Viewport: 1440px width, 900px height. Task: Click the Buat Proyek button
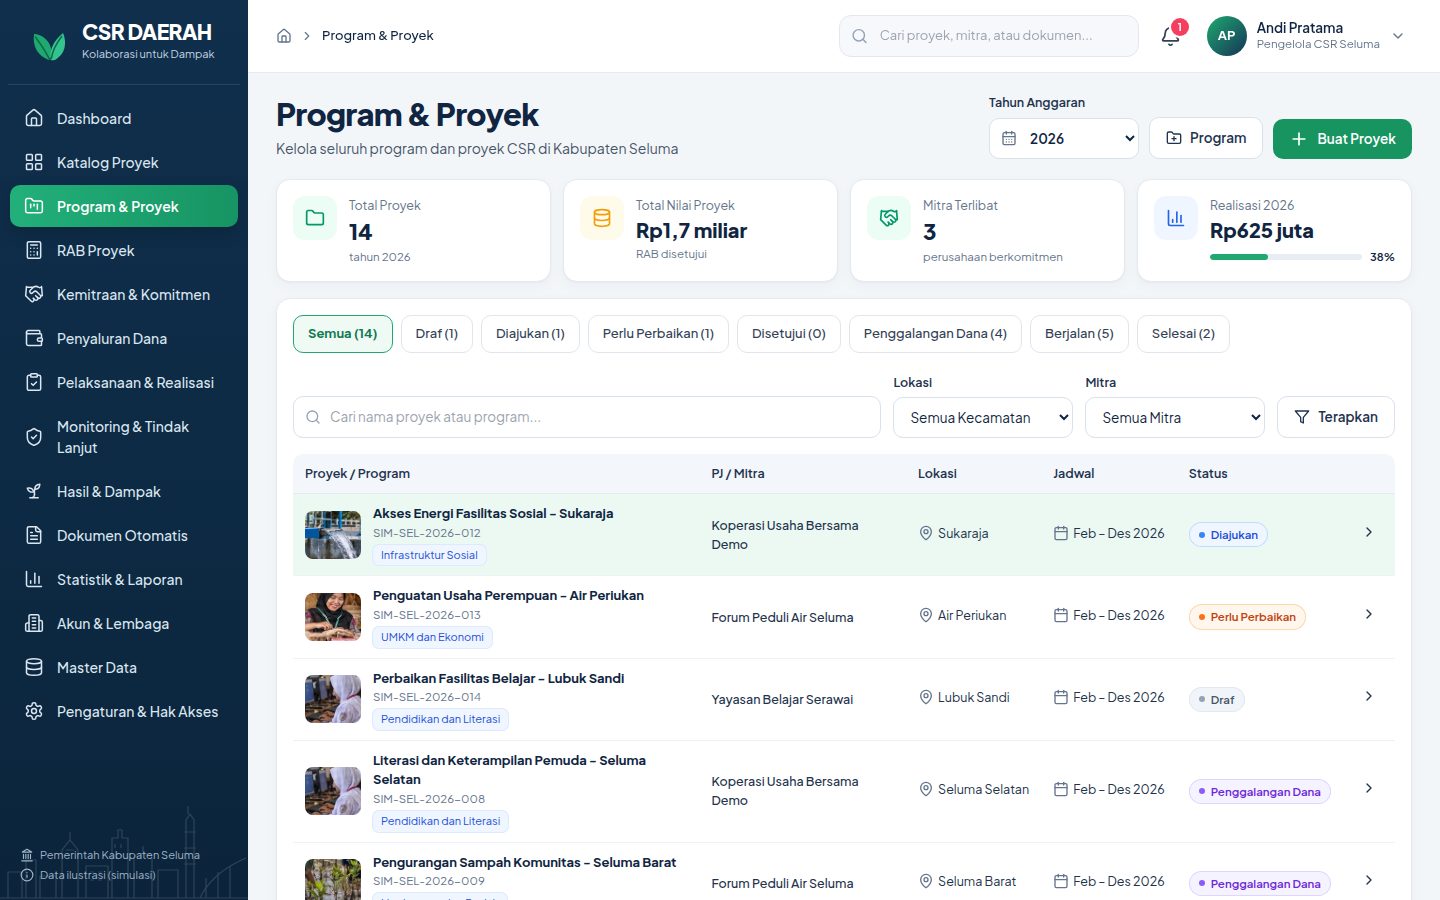(x=1342, y=139)
